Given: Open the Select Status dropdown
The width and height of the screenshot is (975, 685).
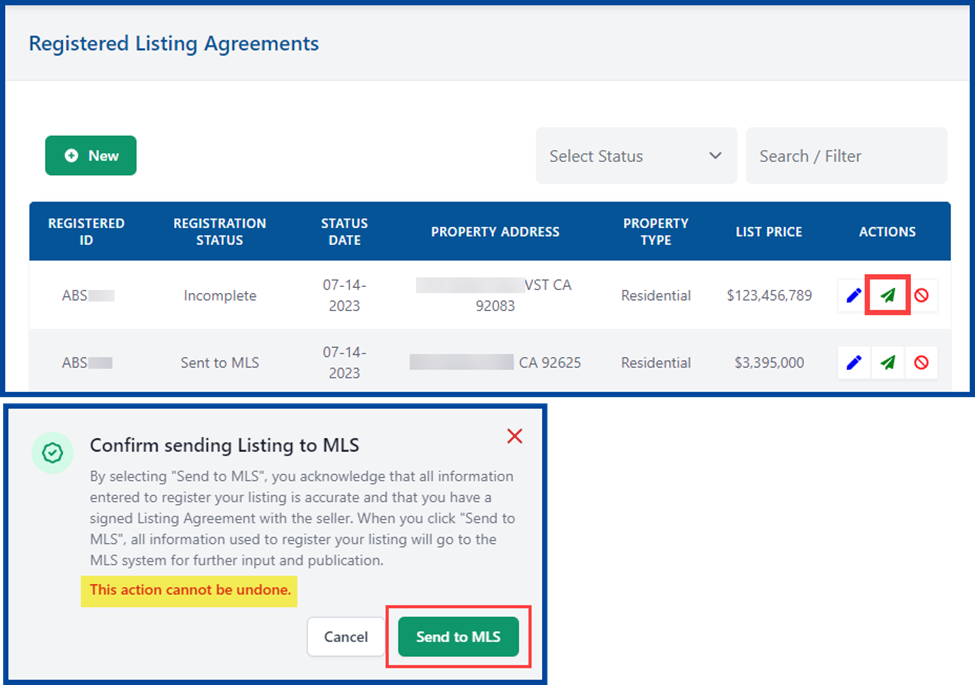Looking at the screenshot, I should pos(636,156).
